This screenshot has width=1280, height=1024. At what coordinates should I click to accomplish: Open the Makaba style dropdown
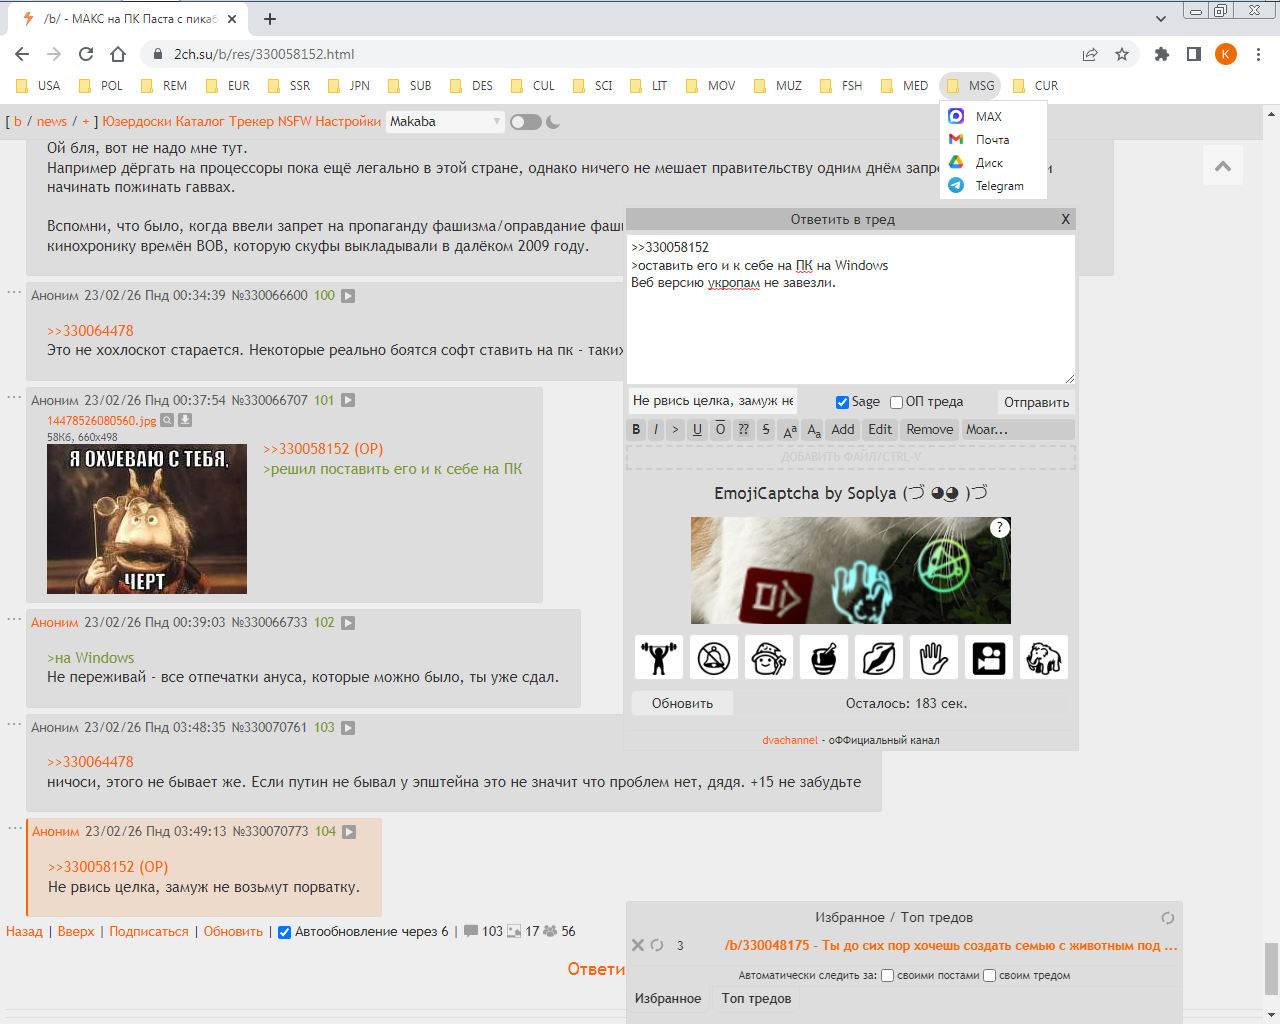pos(445,122)
